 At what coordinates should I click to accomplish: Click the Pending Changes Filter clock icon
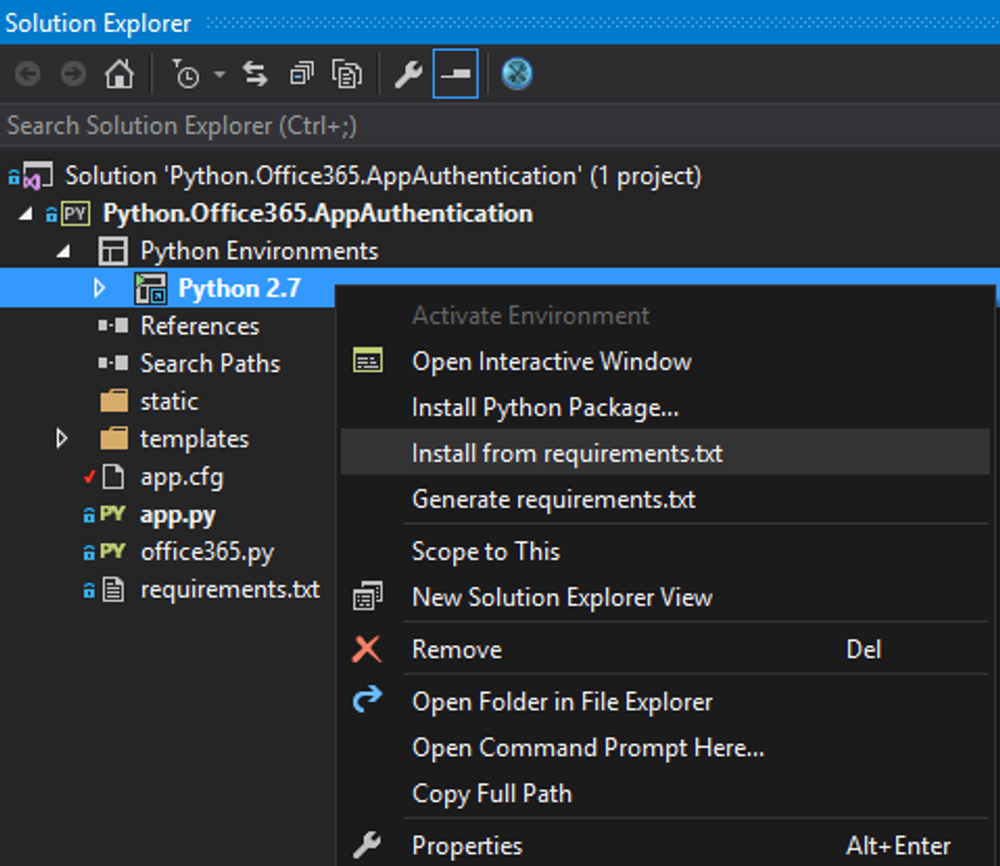point(186,75)
